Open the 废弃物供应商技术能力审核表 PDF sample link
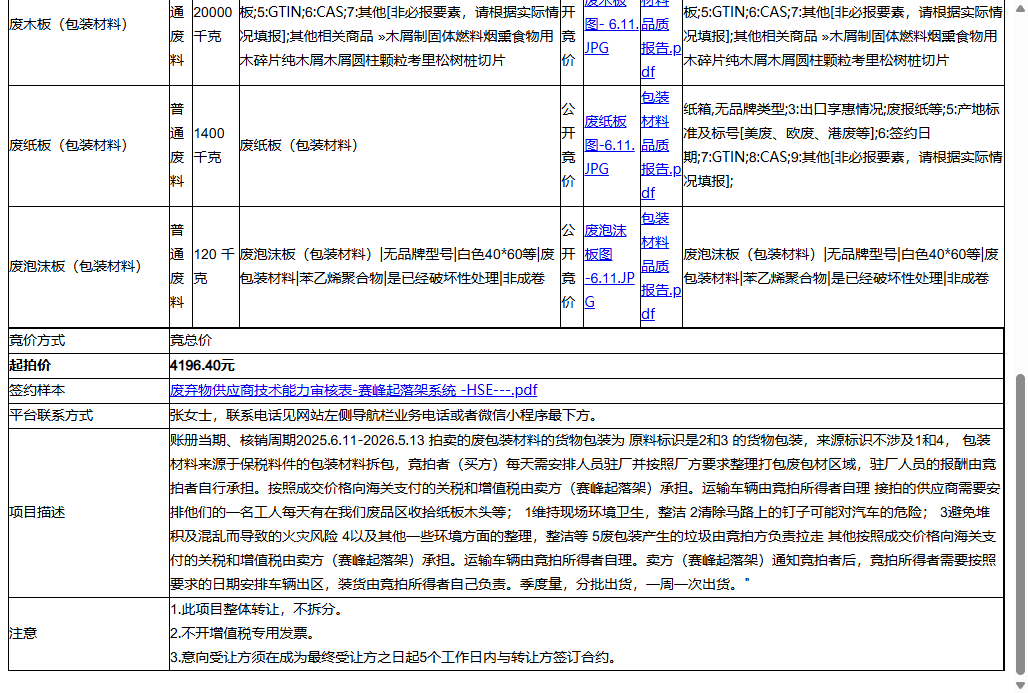Viewport: 1028px width, 693px height. [x=353, y=390]
